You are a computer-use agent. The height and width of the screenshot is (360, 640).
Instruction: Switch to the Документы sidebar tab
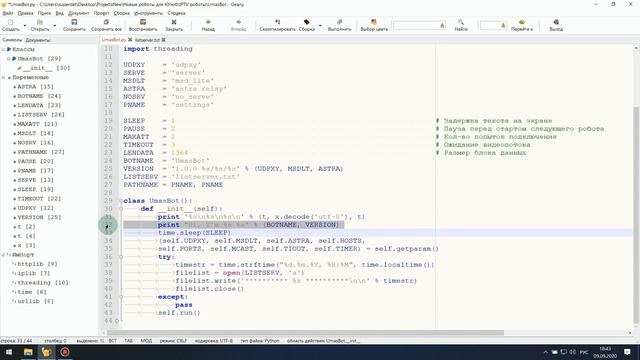point(38,40)
